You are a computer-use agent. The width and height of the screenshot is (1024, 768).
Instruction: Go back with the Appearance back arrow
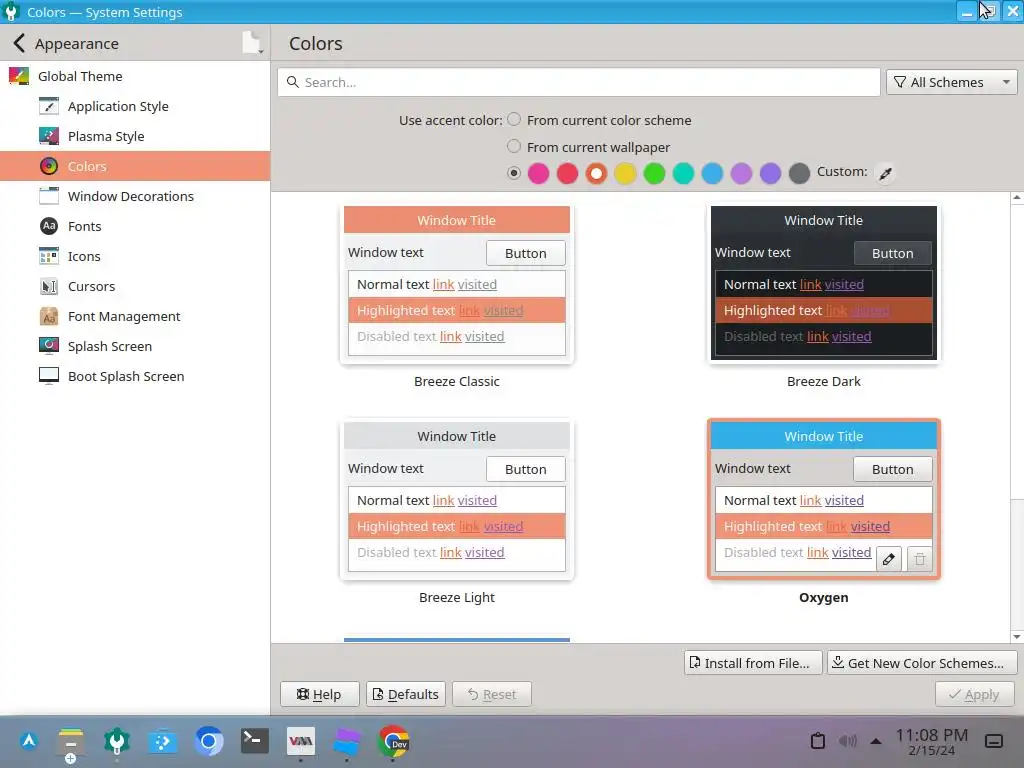20,44
